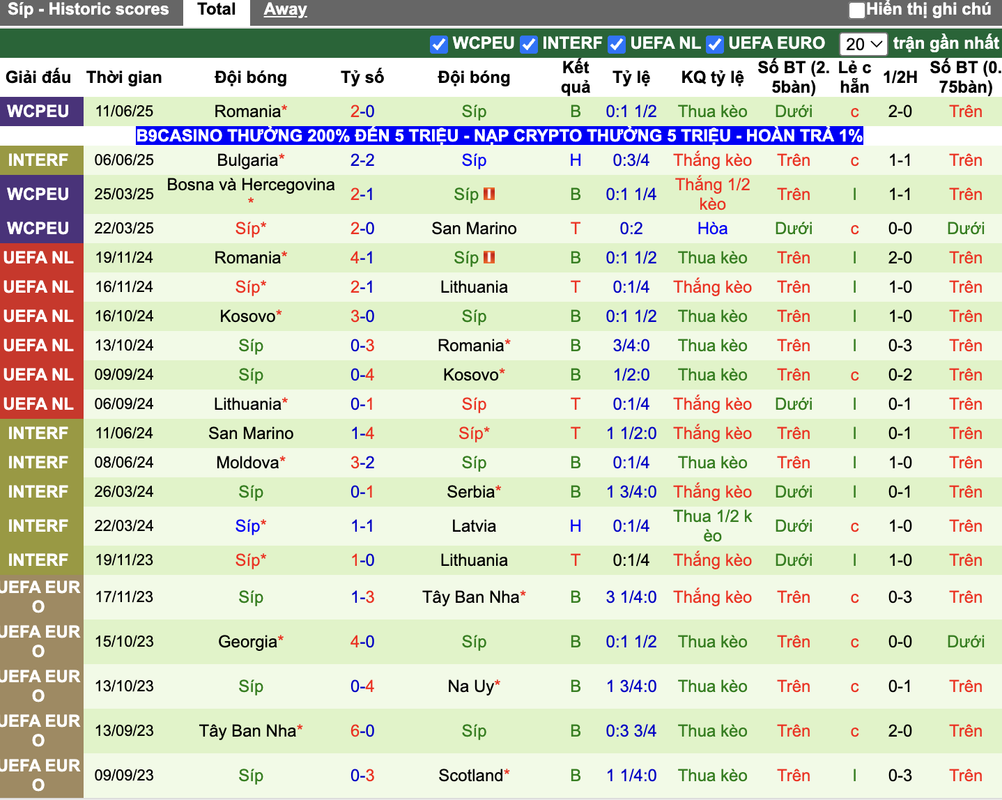The width and height of the screenshot is (1002, 800).
Task: Click UEFA NL league label for 16/11/24 match
Action: [x=42, y=287]
